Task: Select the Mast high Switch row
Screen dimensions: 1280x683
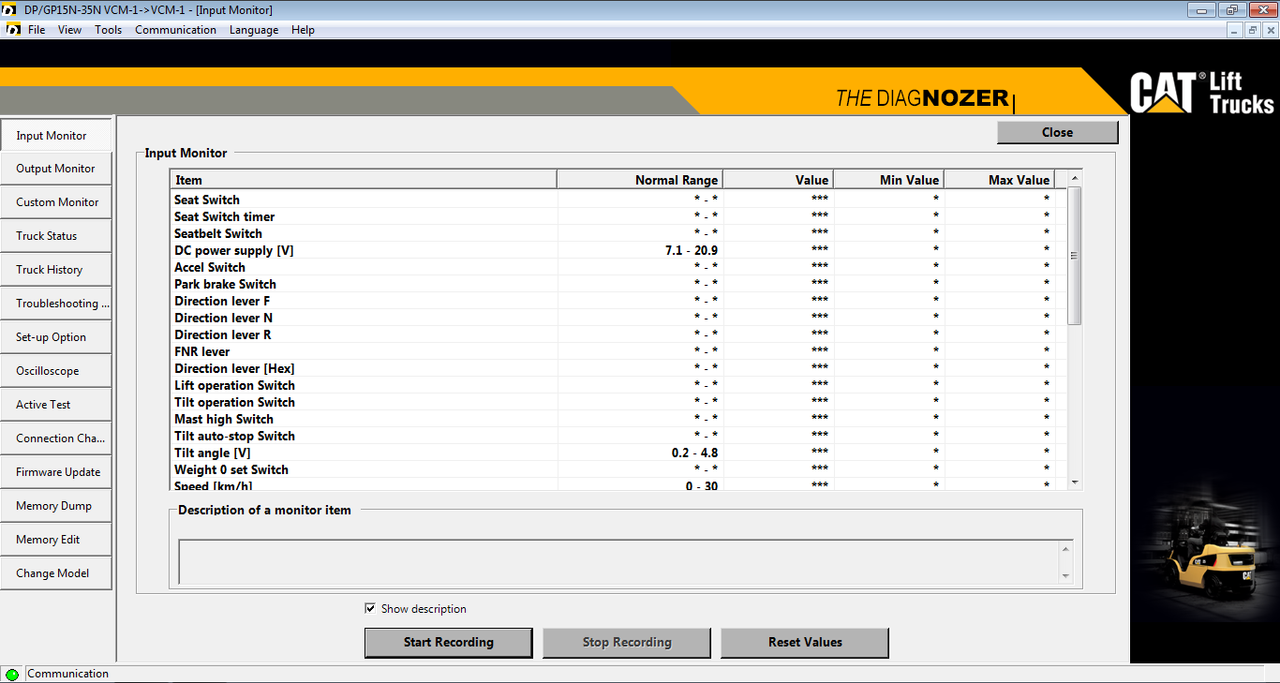Action: 618,419
